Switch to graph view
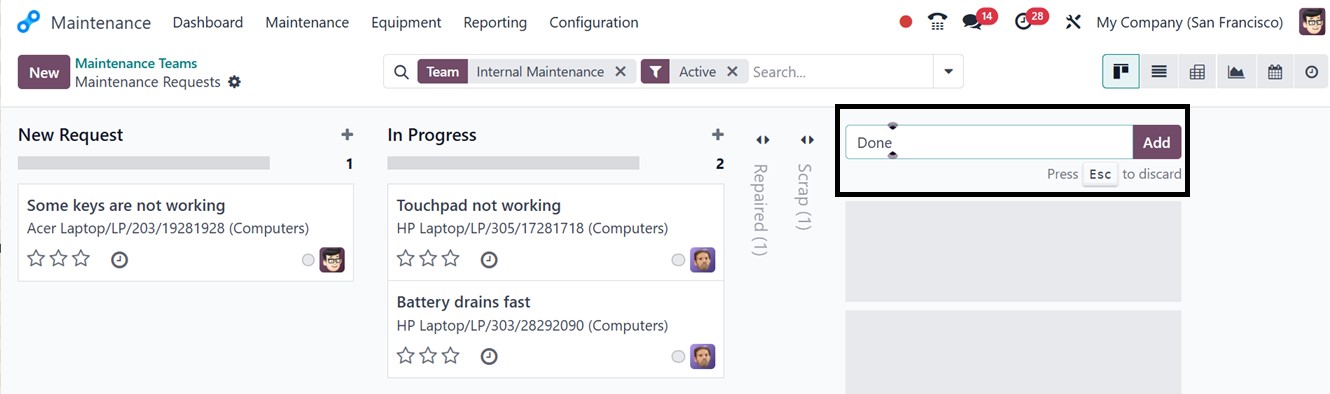The width and height of the screenshot is (1330, 394). [1236, 72]
